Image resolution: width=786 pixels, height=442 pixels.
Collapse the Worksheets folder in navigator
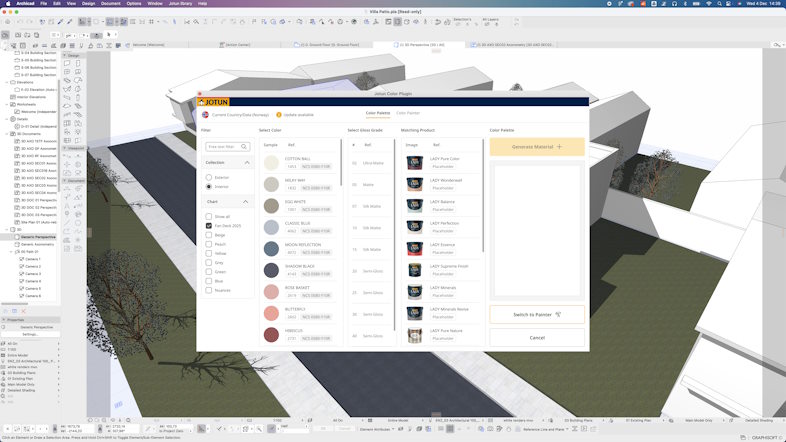coord(7,104)
